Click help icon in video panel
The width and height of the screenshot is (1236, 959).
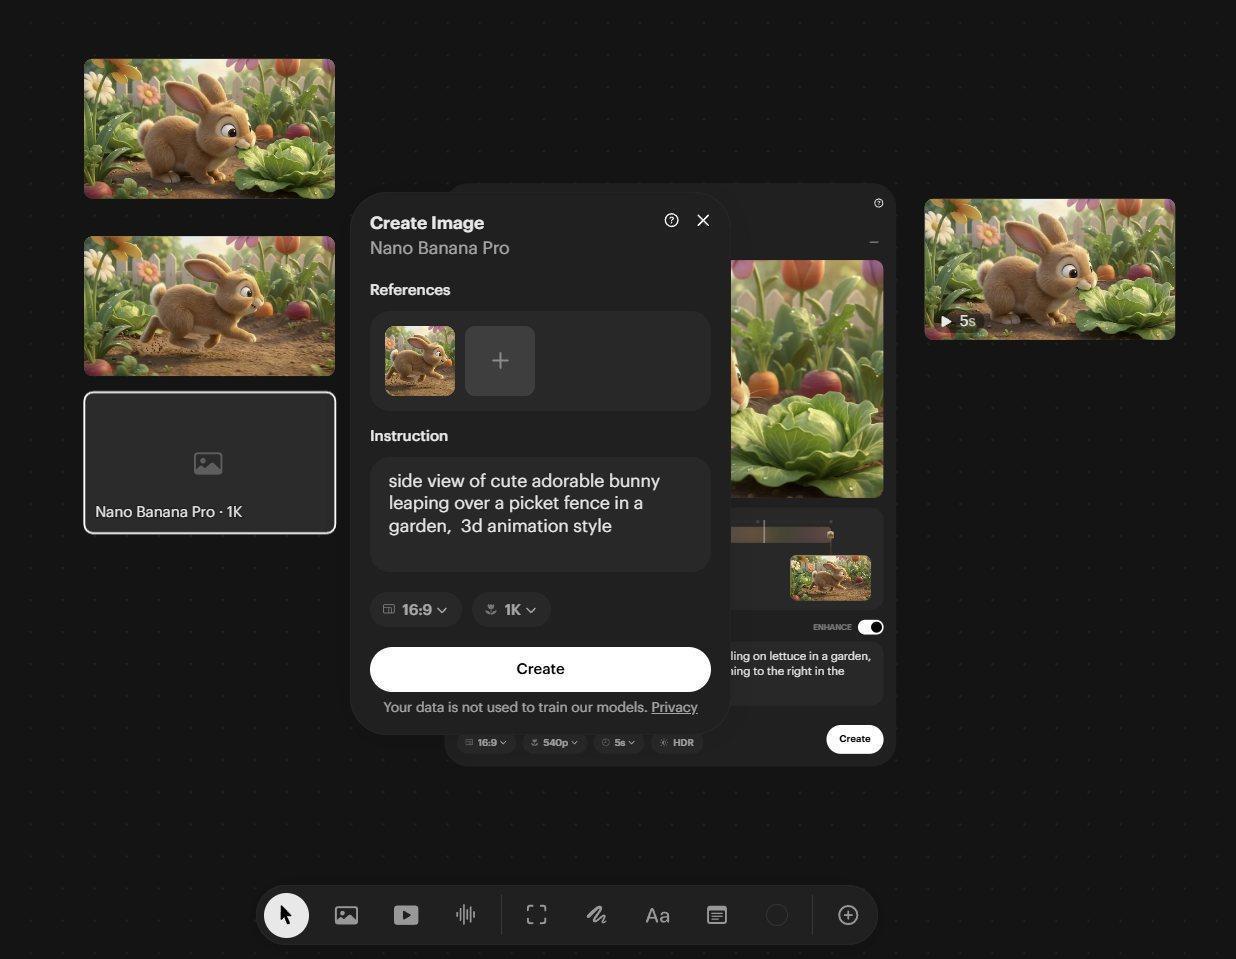pyautogui.click(x=879, y=203)
